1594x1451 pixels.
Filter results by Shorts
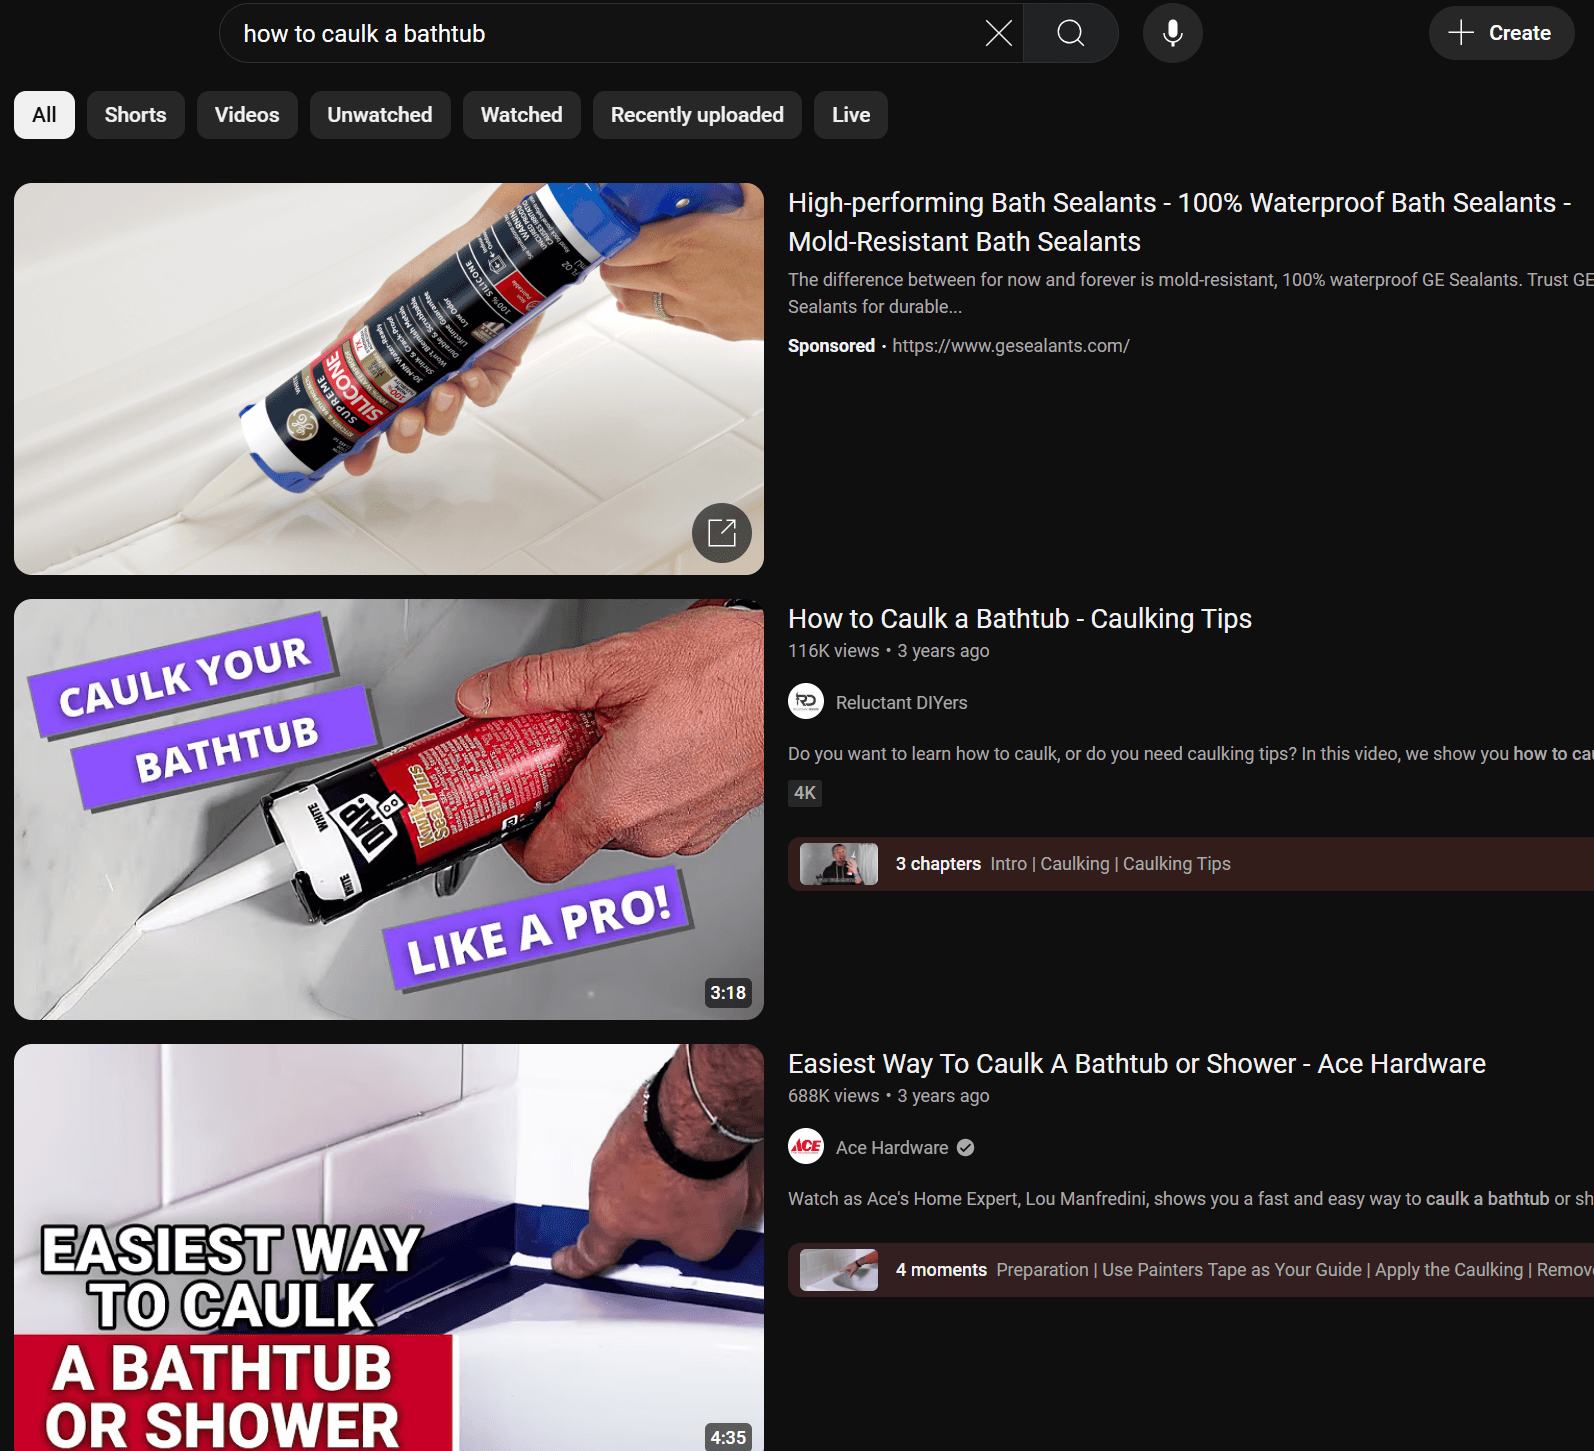(x=135, y=115)
